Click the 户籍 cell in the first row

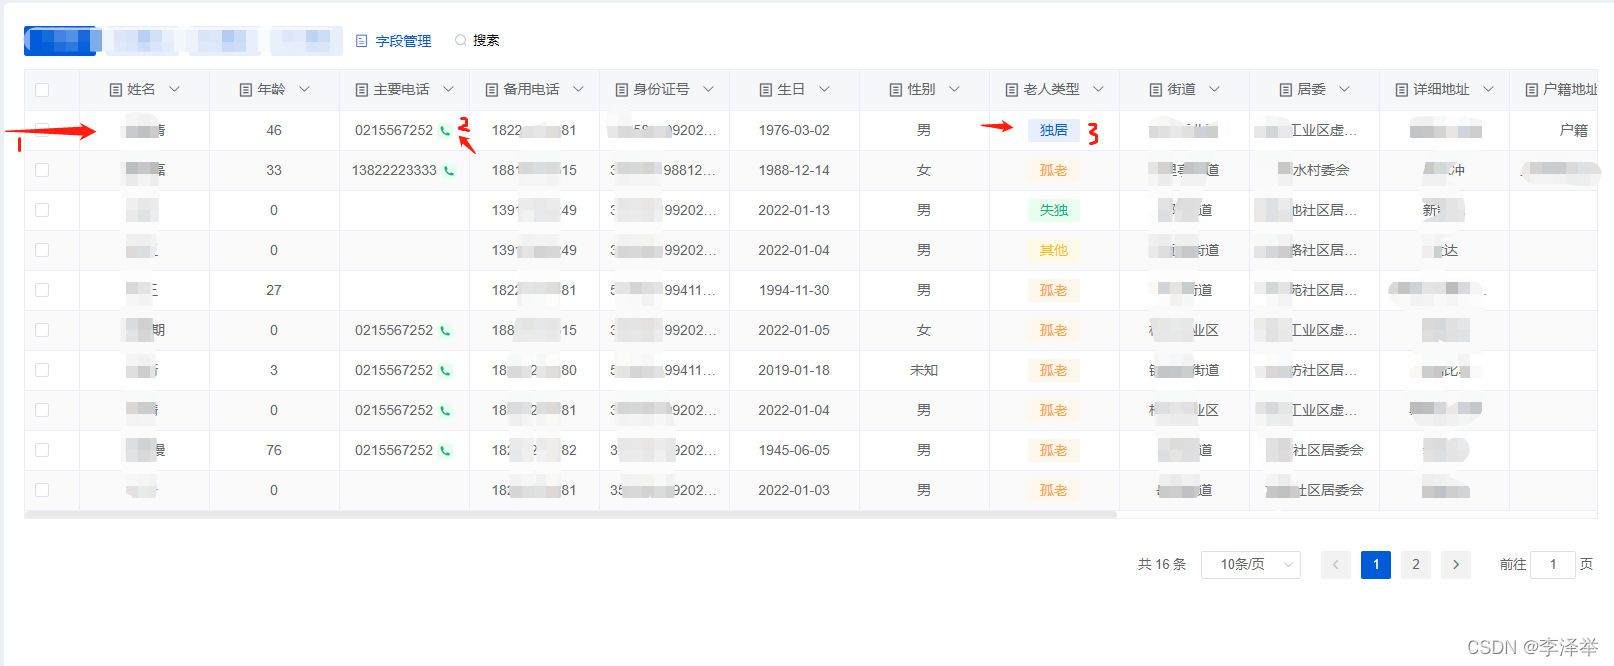[x=1574, y=130]
